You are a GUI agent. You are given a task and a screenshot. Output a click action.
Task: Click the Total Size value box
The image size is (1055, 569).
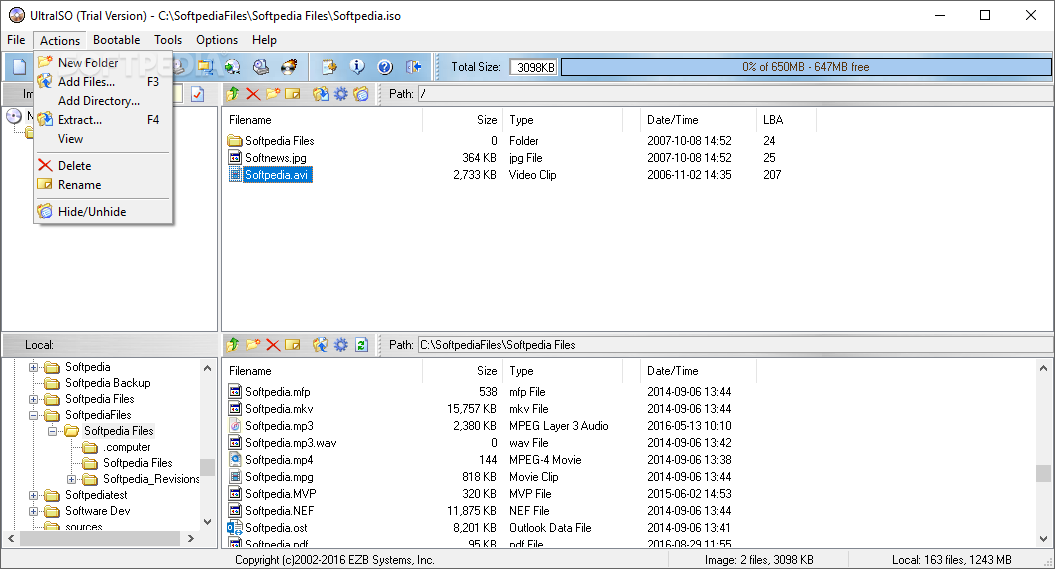pos(534,67)
